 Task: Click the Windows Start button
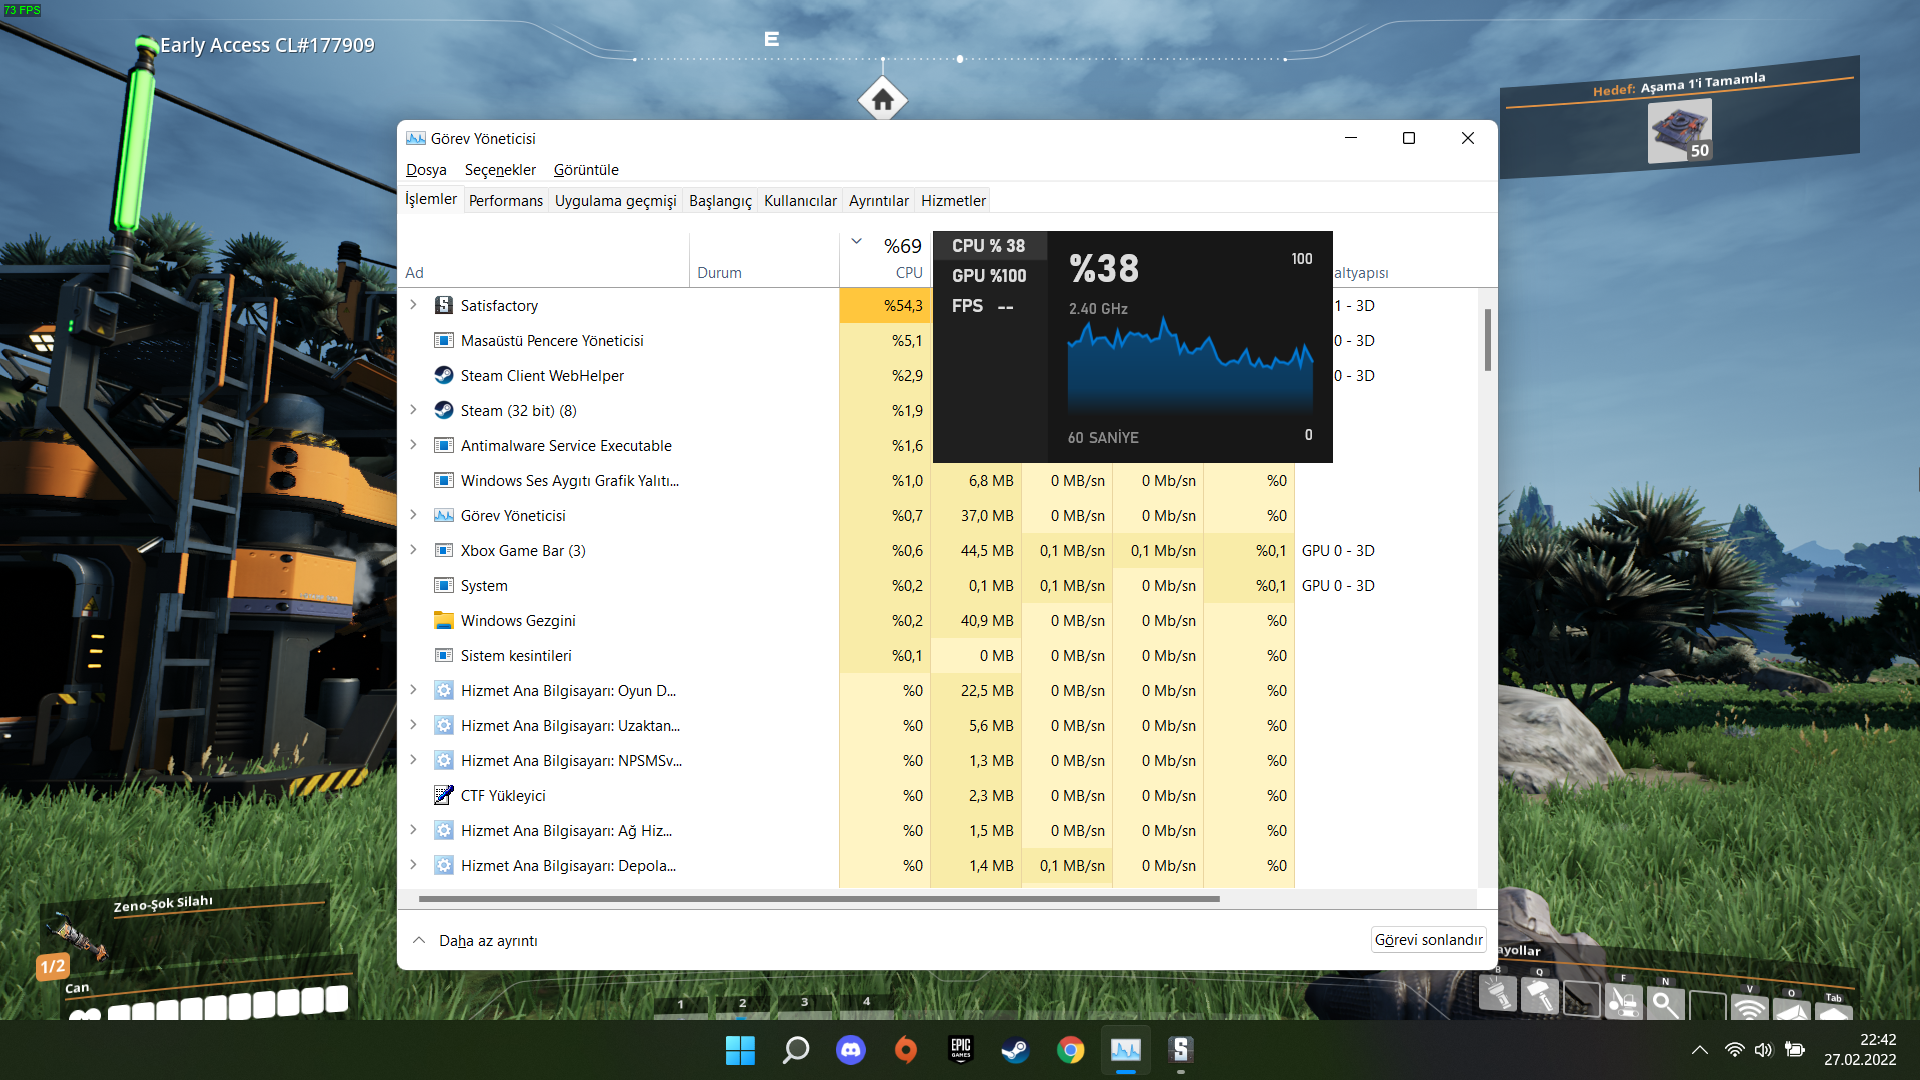pyautogui.click(x=741, y=1050)
